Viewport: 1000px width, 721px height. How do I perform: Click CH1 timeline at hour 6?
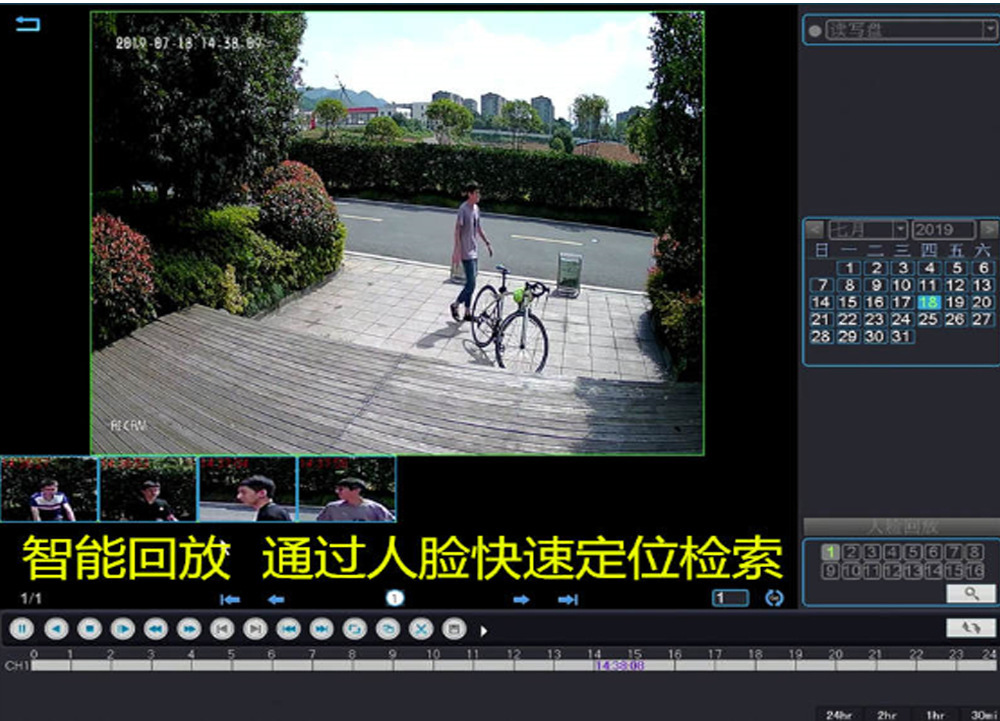point(272,666)
